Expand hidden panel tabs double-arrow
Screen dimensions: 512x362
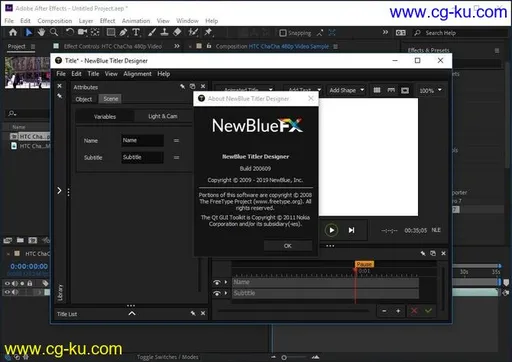pos(177,46)
